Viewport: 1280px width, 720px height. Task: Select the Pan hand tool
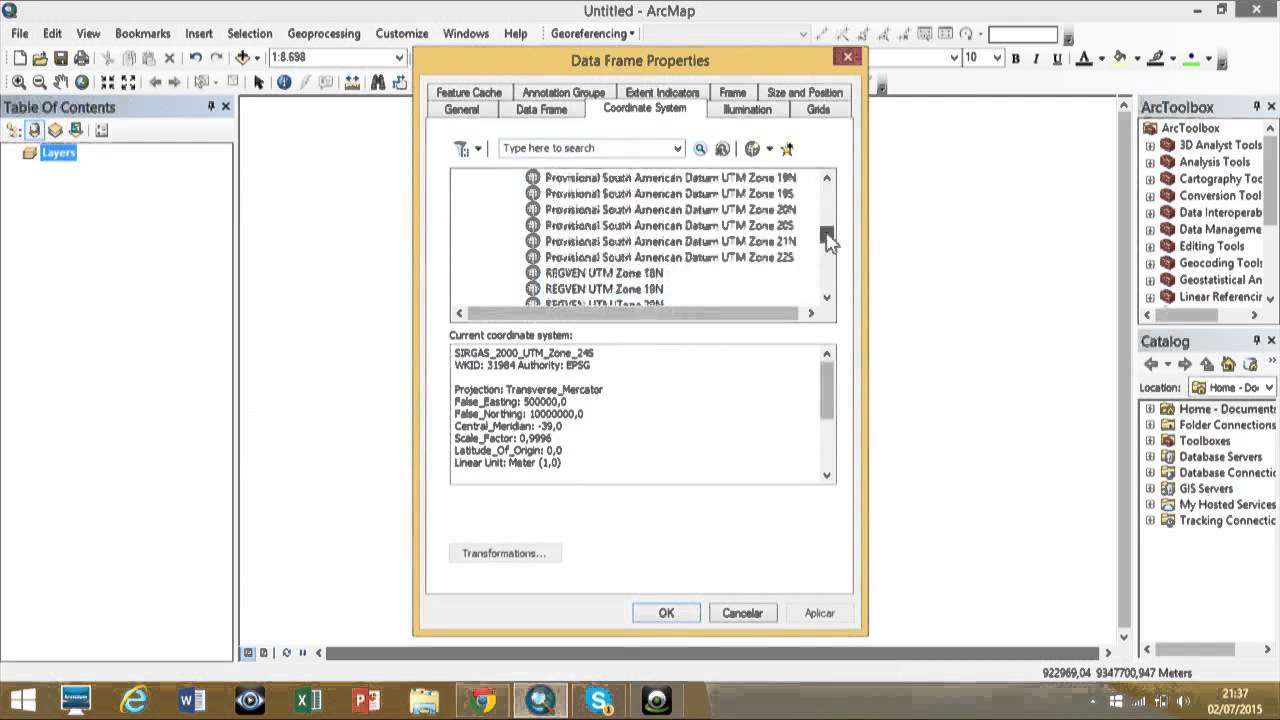61,83
